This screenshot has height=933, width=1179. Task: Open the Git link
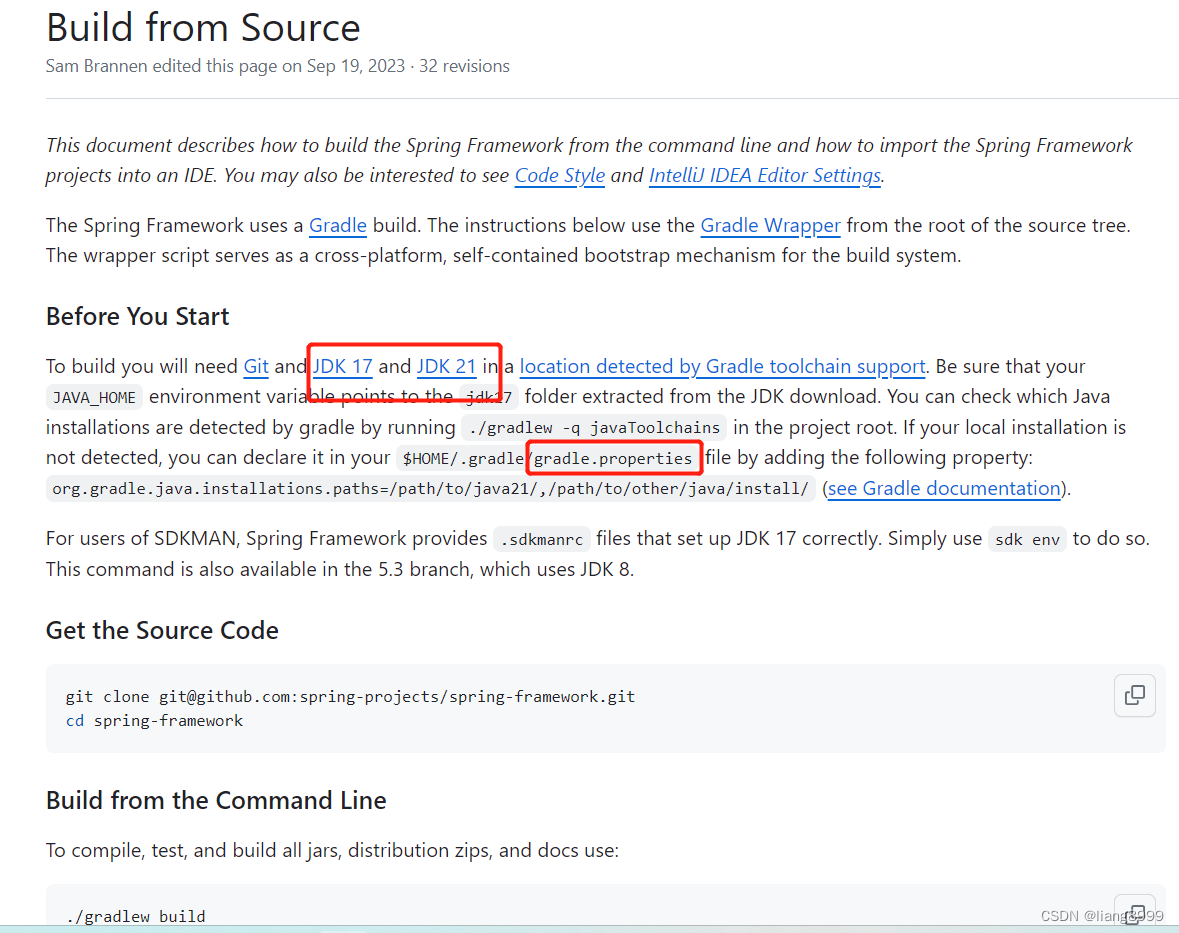tap(255, 366)
